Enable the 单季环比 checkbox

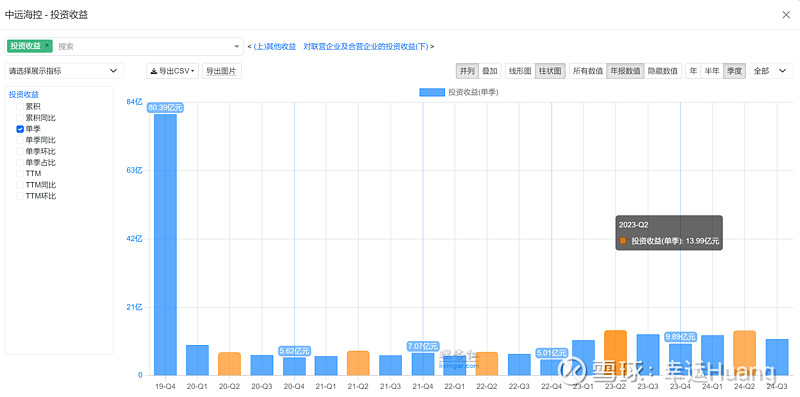tap(20, 152)
